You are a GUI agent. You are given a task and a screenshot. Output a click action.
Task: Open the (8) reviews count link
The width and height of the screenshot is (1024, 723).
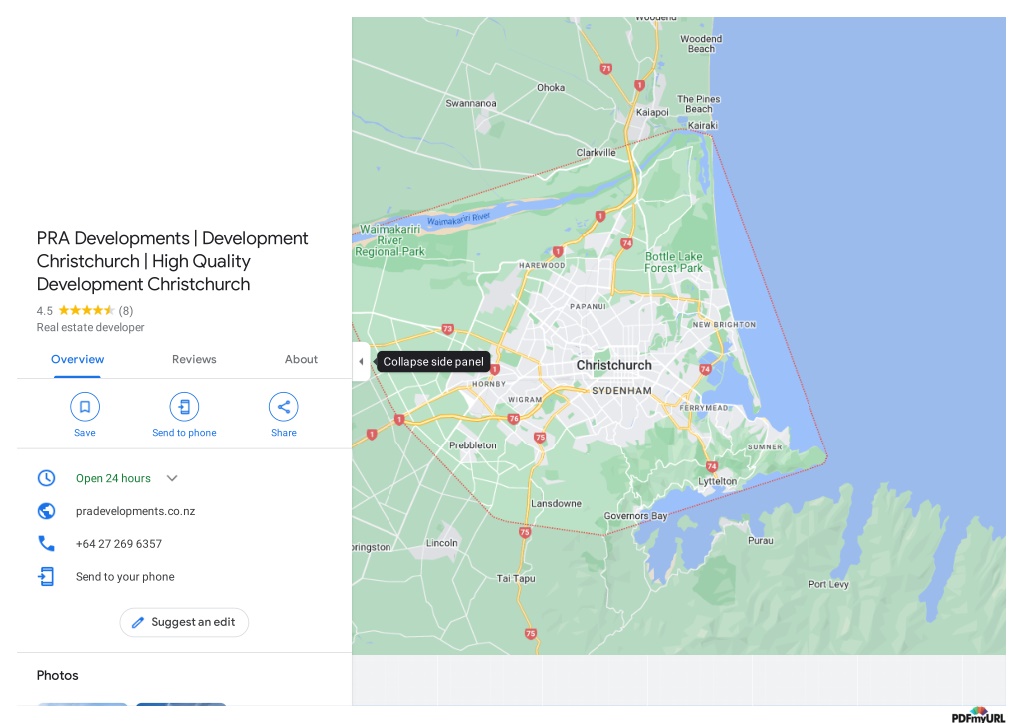click(x=126, y=311)
